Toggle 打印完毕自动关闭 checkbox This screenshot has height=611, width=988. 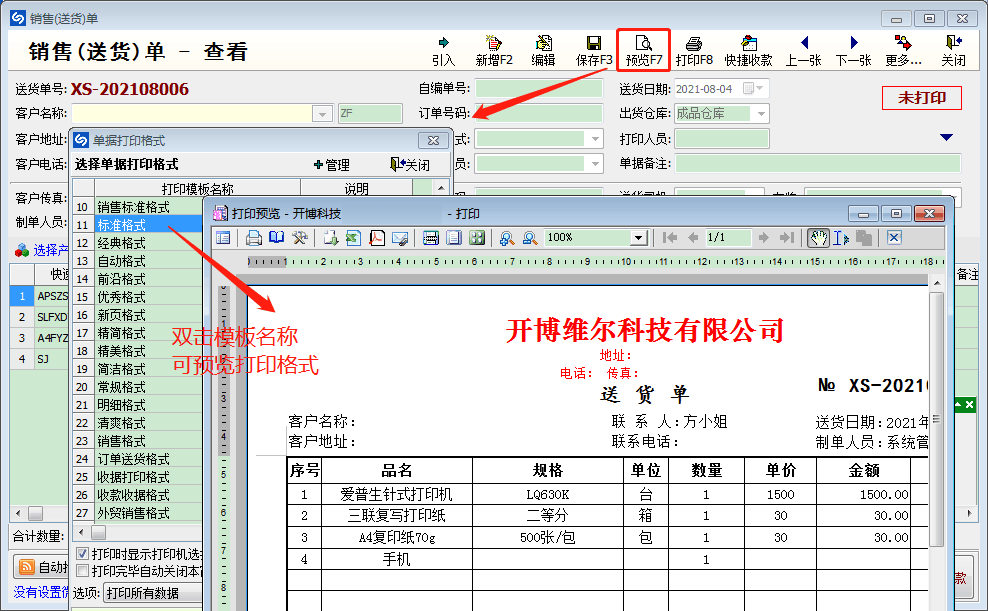click(x=82, y=571)
